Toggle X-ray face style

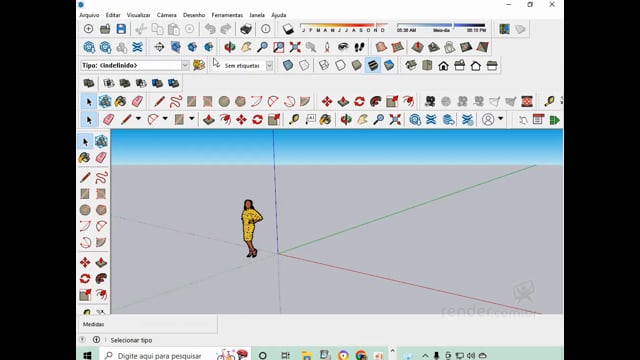click(288, 65)
